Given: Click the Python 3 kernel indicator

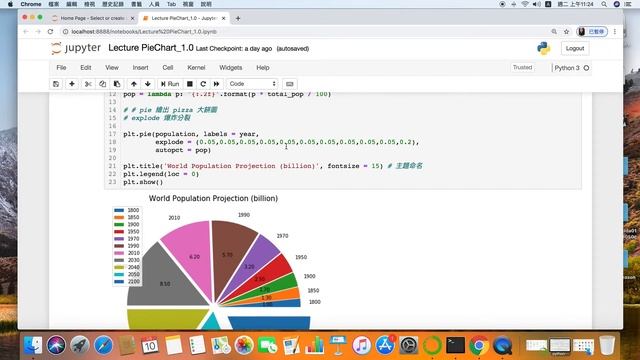Looking at the screenshot, I should tap(571, 68).
